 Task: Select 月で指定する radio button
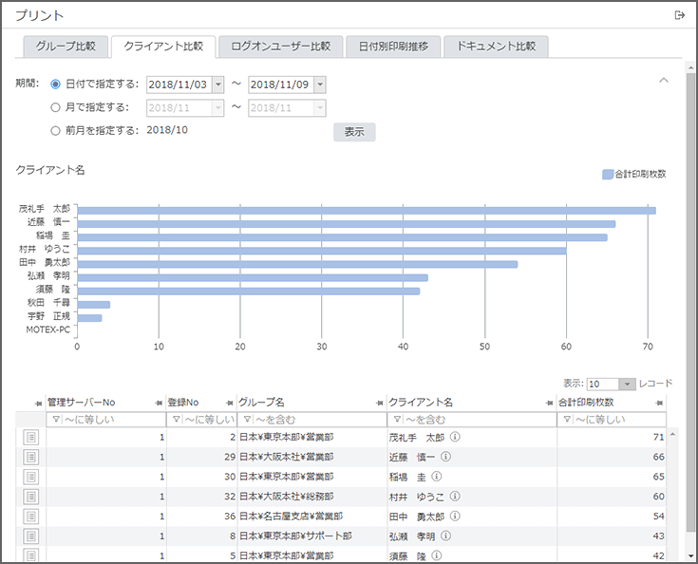(55, 107)
